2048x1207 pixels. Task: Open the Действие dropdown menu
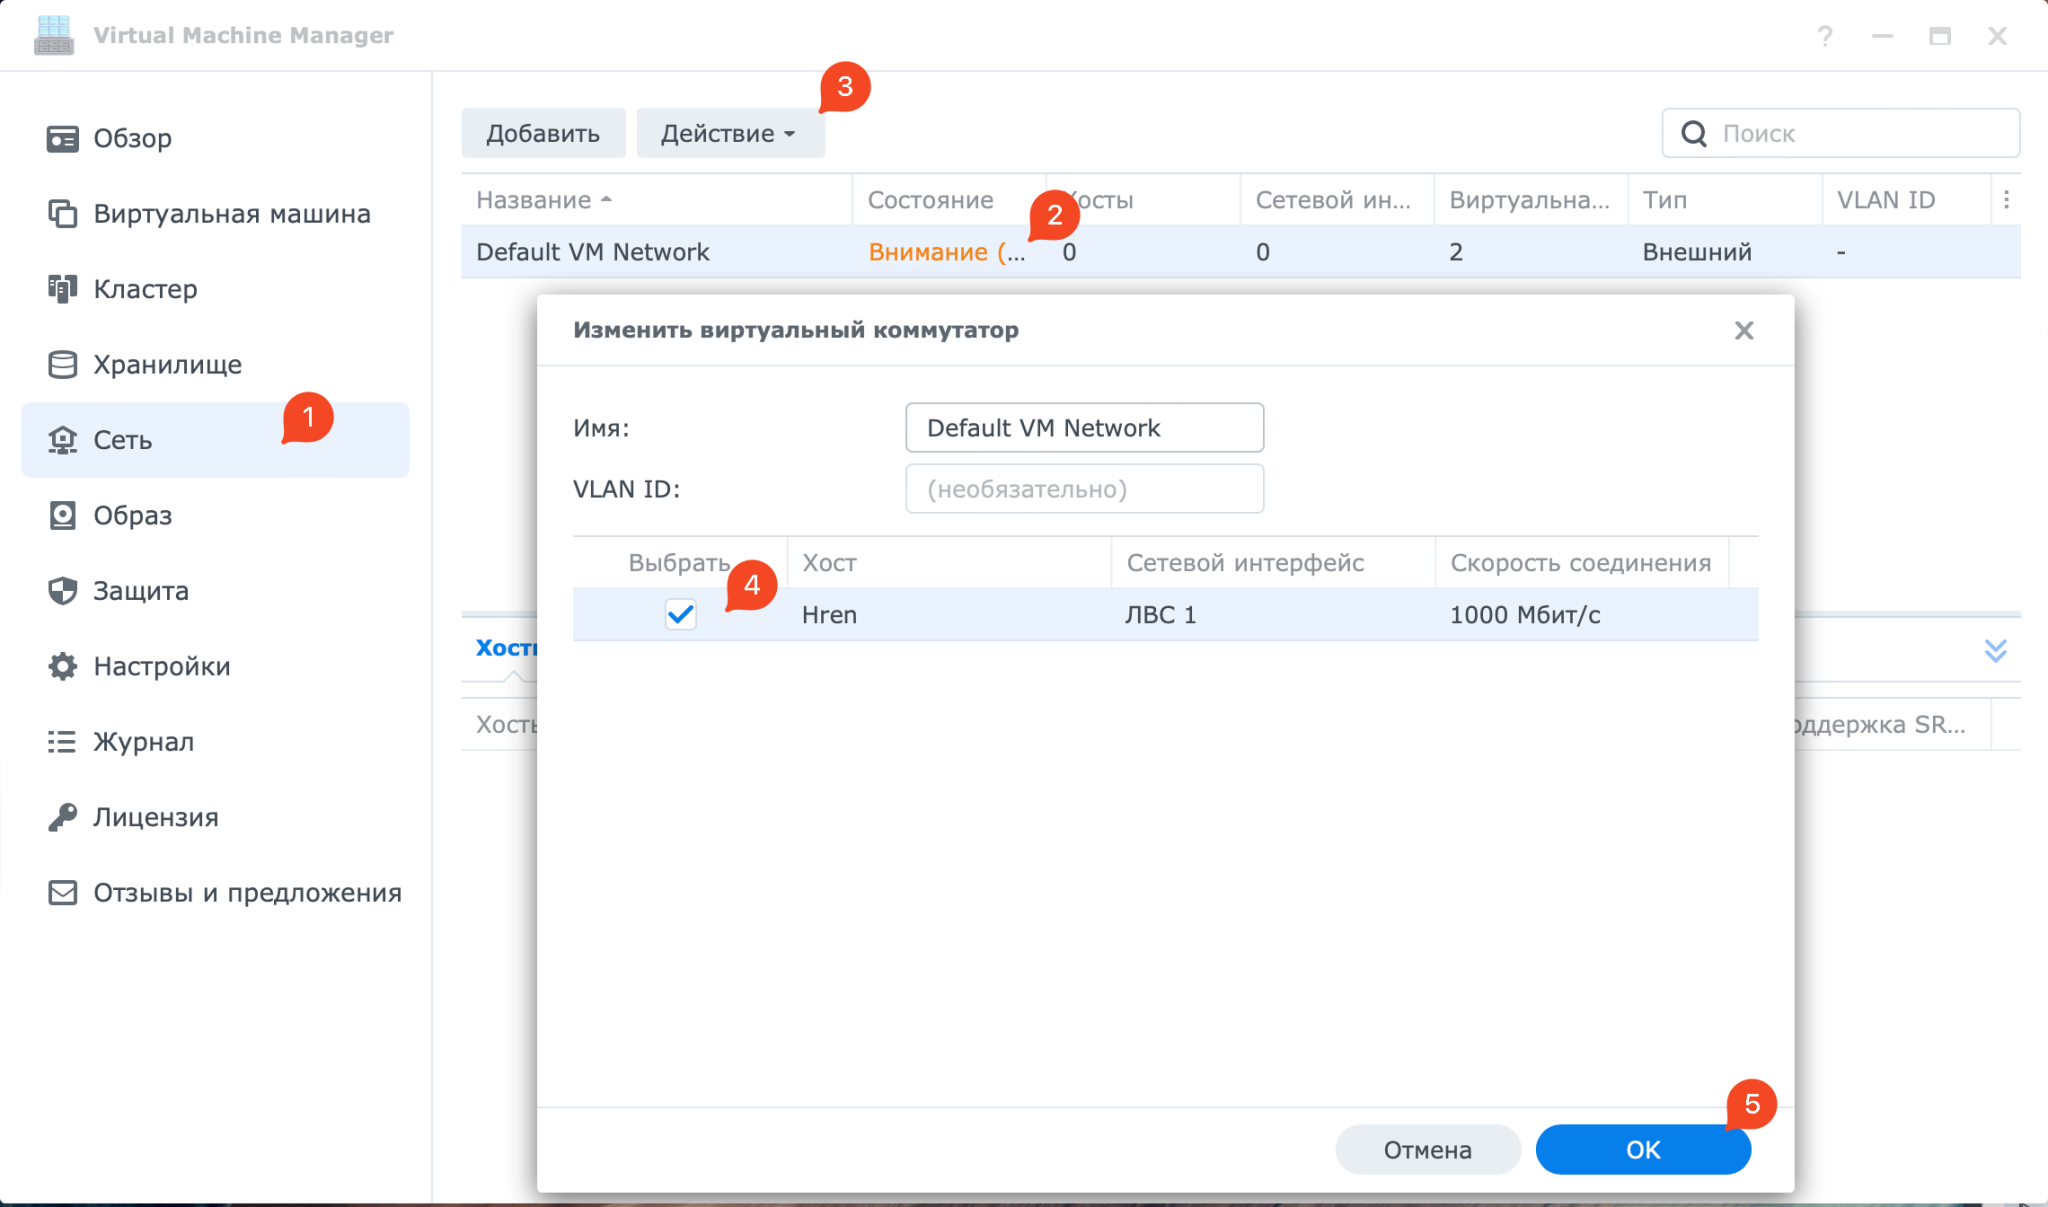[x=730, y=133]
